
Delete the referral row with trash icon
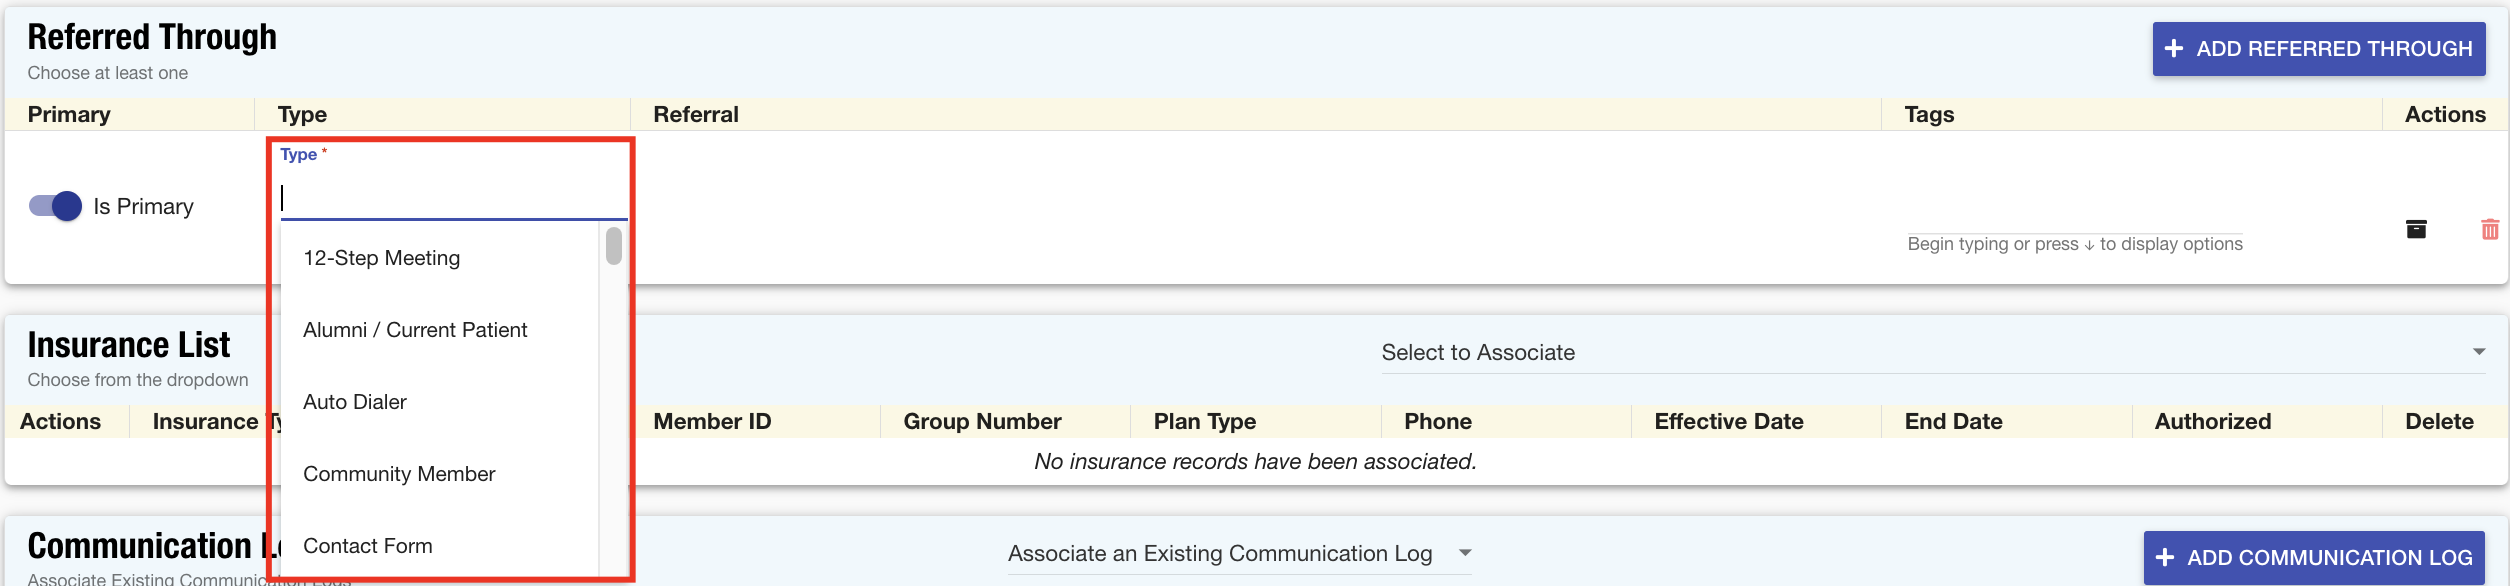2489,229
